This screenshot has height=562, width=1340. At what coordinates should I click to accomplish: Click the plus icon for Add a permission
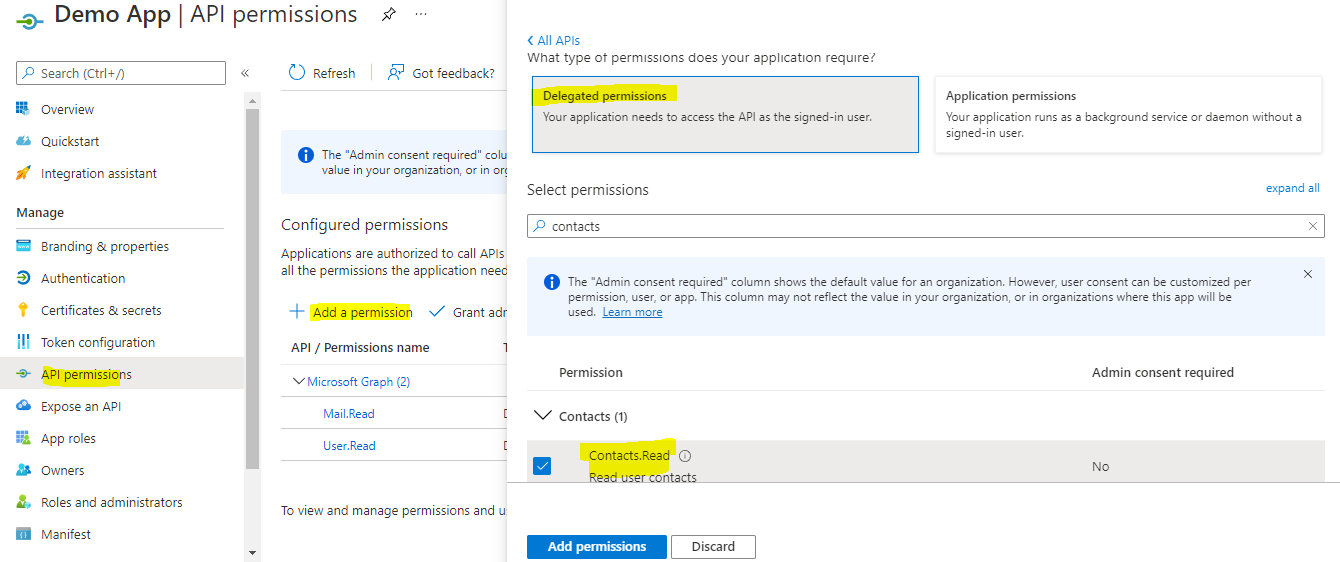pos(297,311)
